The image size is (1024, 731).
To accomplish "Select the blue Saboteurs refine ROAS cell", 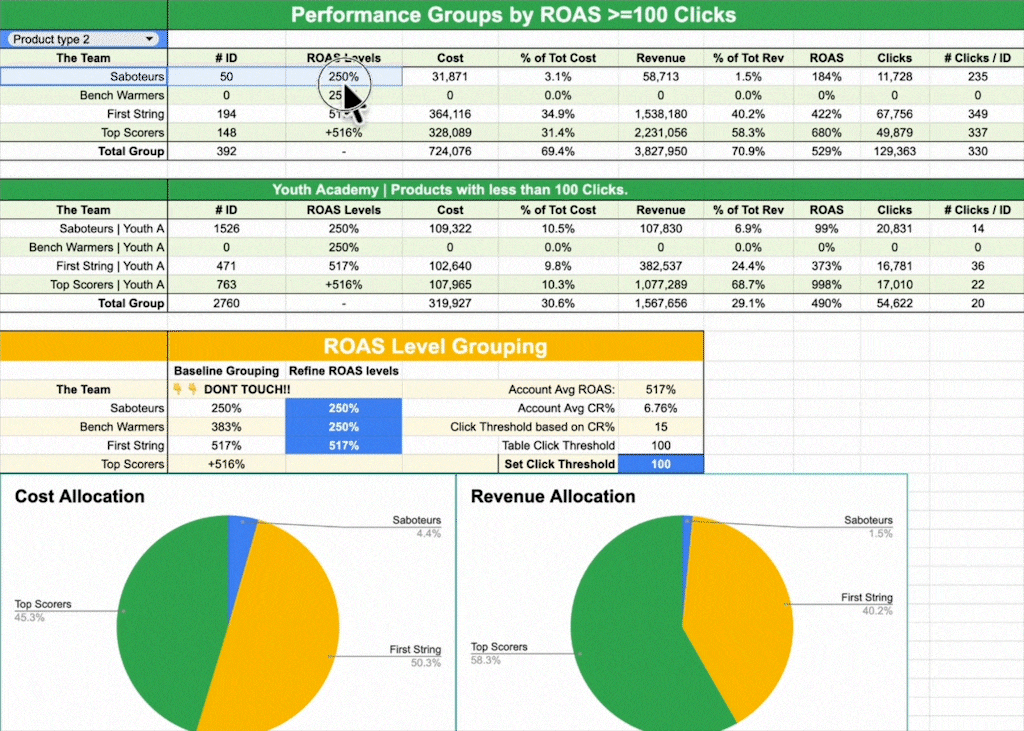I will [343, 408].
